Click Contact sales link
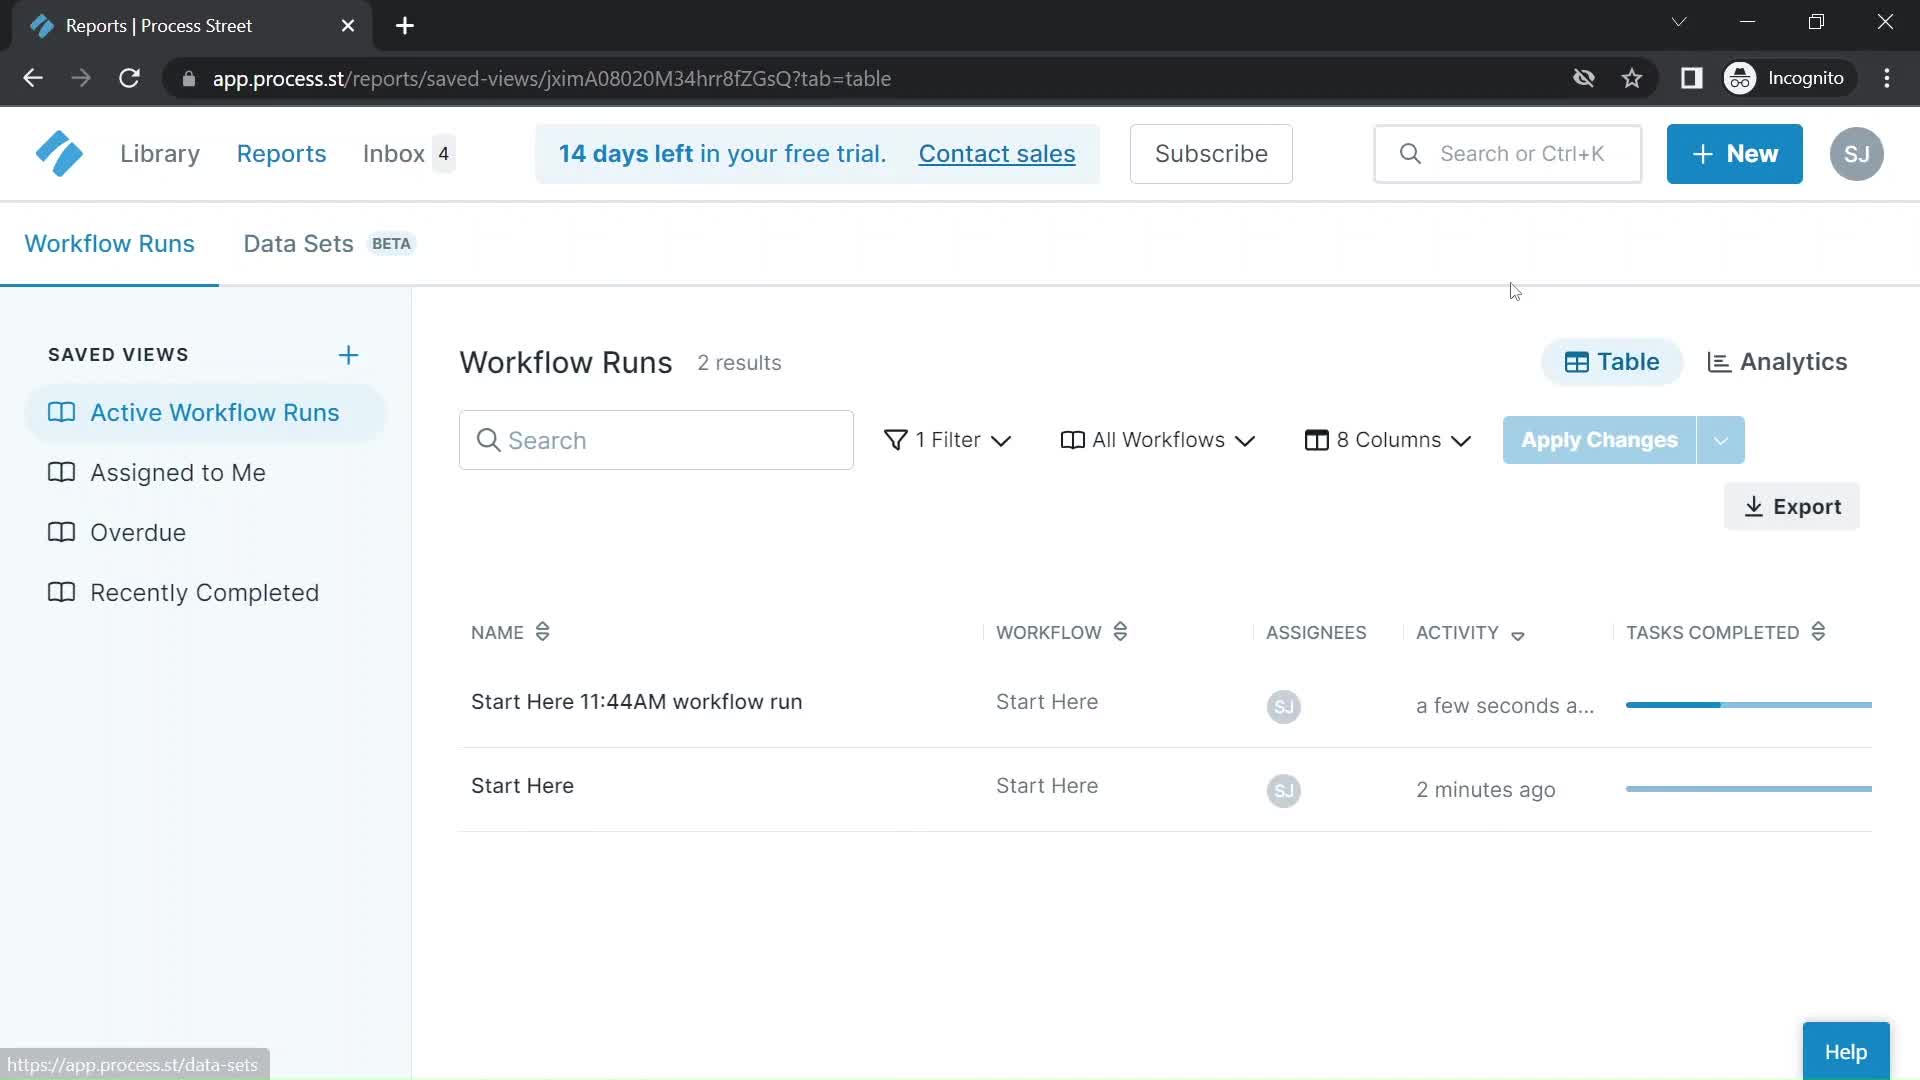Screen dimensions: 1920x1080 (x=997, y=154)
